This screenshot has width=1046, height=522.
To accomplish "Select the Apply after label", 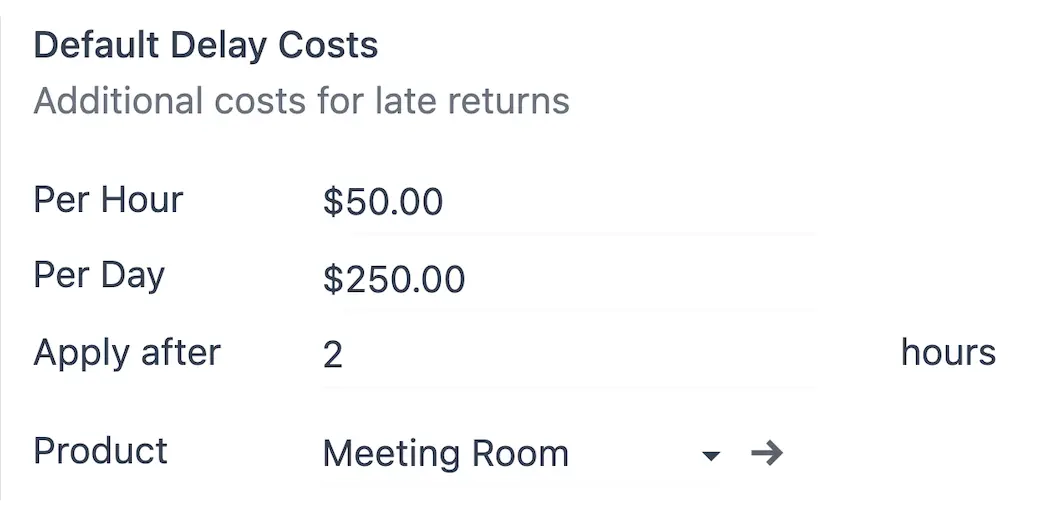I will tap(127, 353).
